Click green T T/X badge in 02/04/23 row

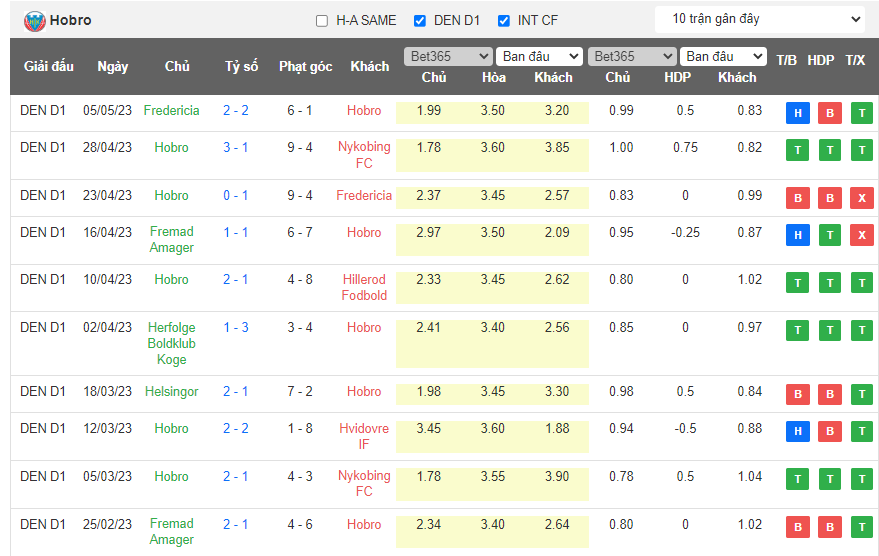pos(861,330)
